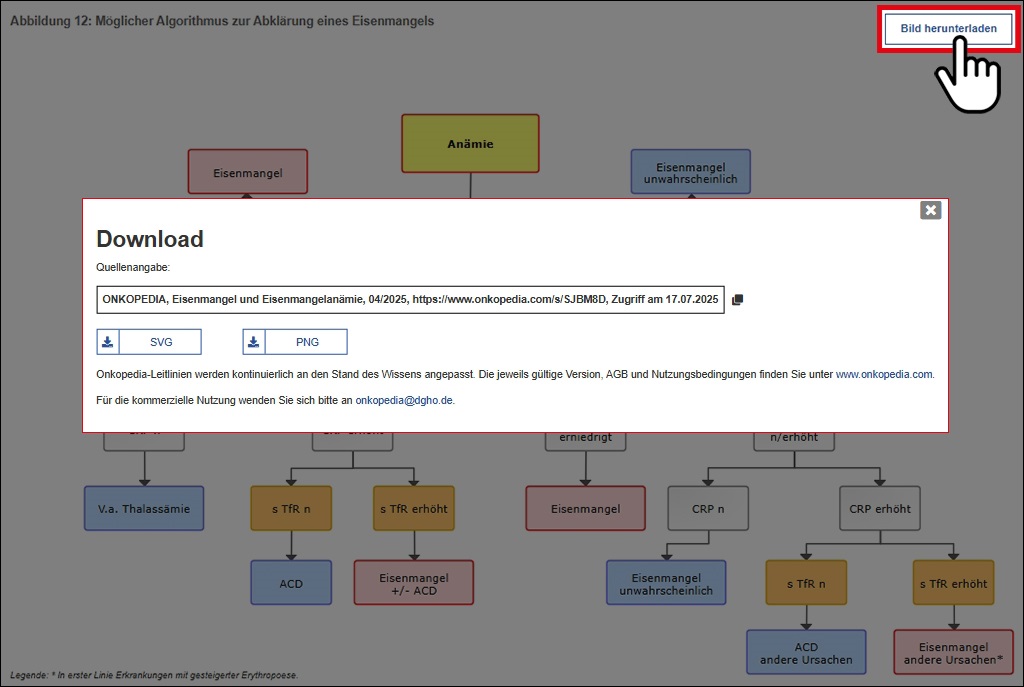Image resolution: width=1024 pixels, height=687 pixels.
Task: Select the Quellenangabe citation text field
Action: (x=410, y=299)
